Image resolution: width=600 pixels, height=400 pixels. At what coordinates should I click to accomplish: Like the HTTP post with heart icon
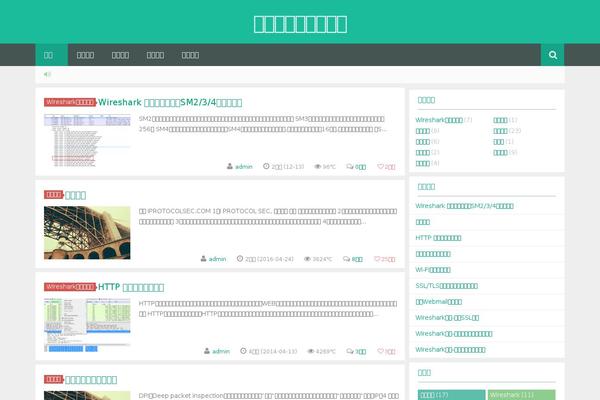click(x=380, y=351)
